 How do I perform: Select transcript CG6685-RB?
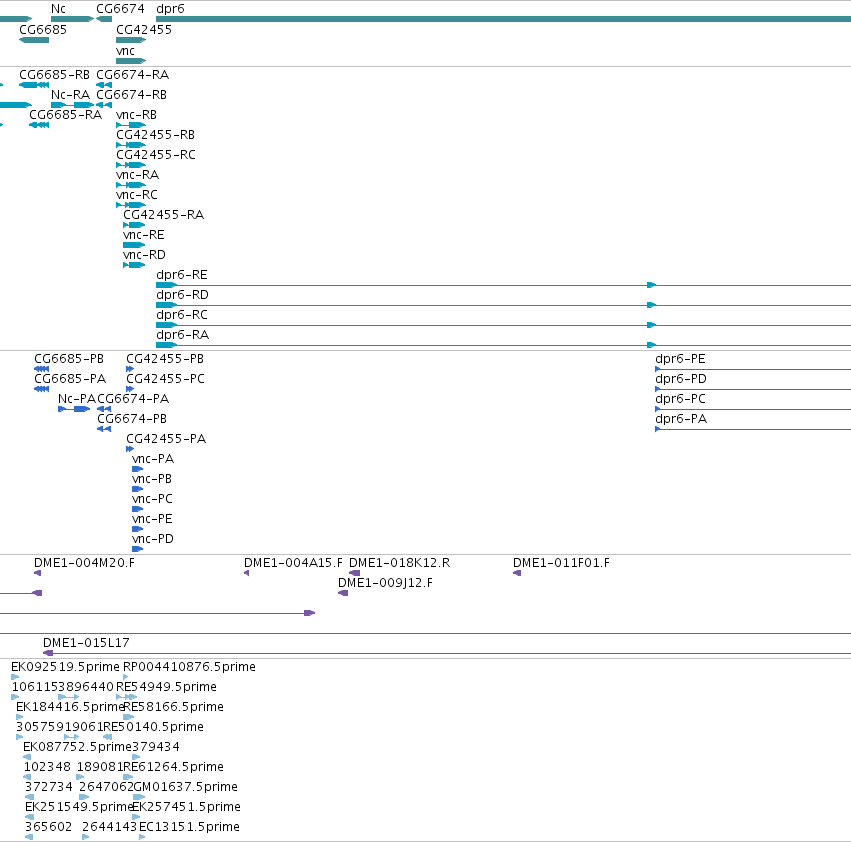coord(54,75)
